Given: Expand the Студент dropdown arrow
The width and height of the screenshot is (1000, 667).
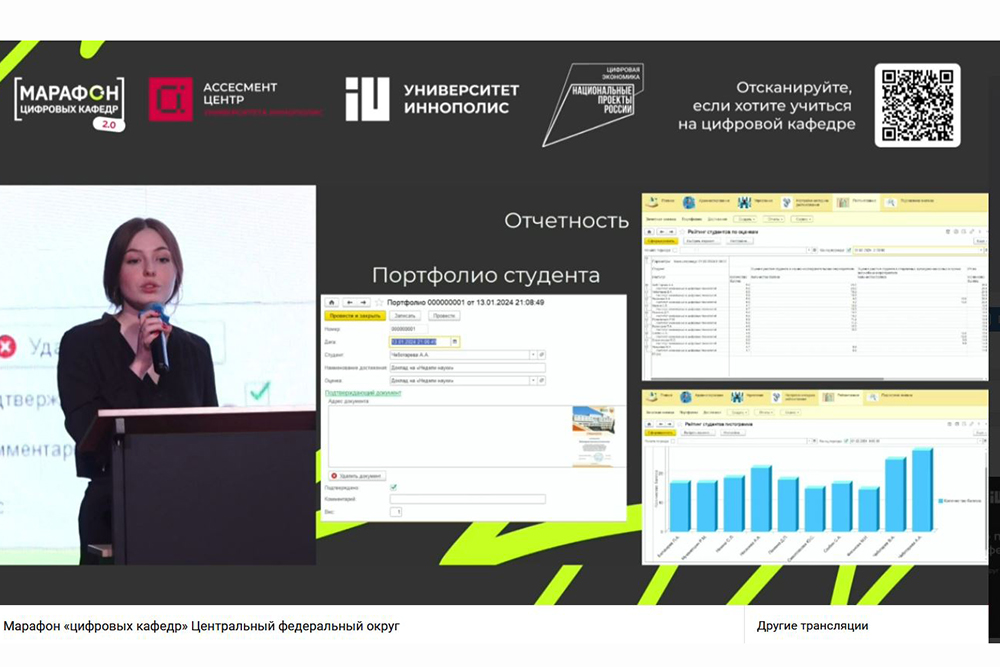Looking at the screenshot, I should [533, 354].
